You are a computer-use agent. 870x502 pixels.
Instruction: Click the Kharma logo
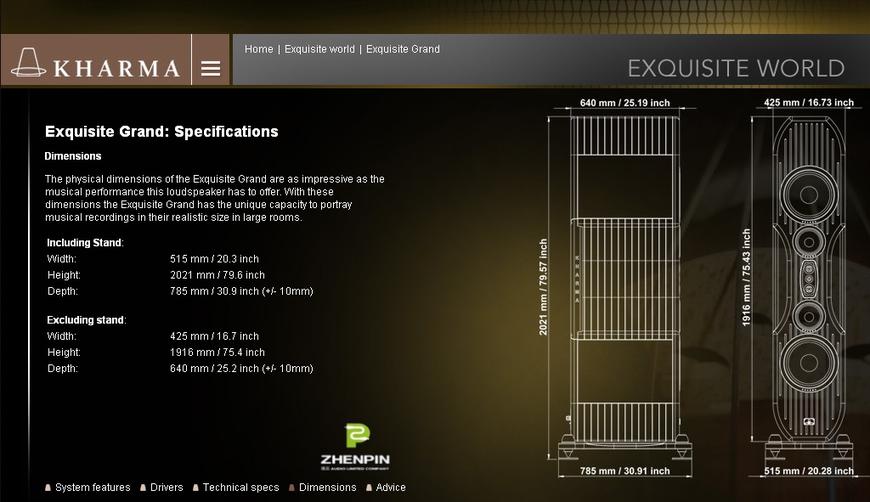coord(95,63)
